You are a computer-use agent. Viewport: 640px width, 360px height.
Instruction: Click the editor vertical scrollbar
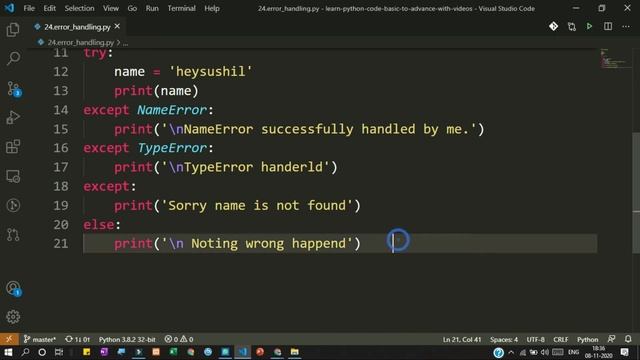pos(636,192)
